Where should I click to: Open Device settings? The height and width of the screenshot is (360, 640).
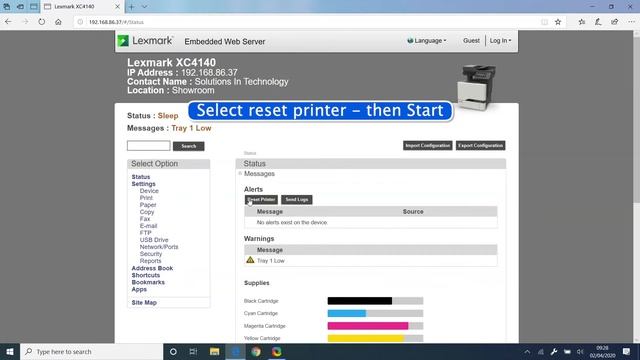149,191
